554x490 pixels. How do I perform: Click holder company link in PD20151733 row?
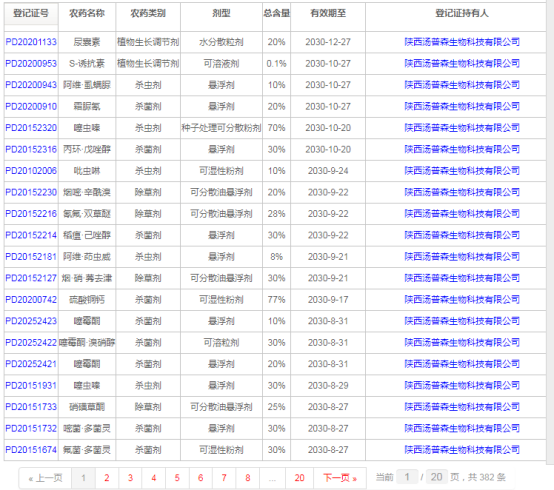[x=462, y=407]
